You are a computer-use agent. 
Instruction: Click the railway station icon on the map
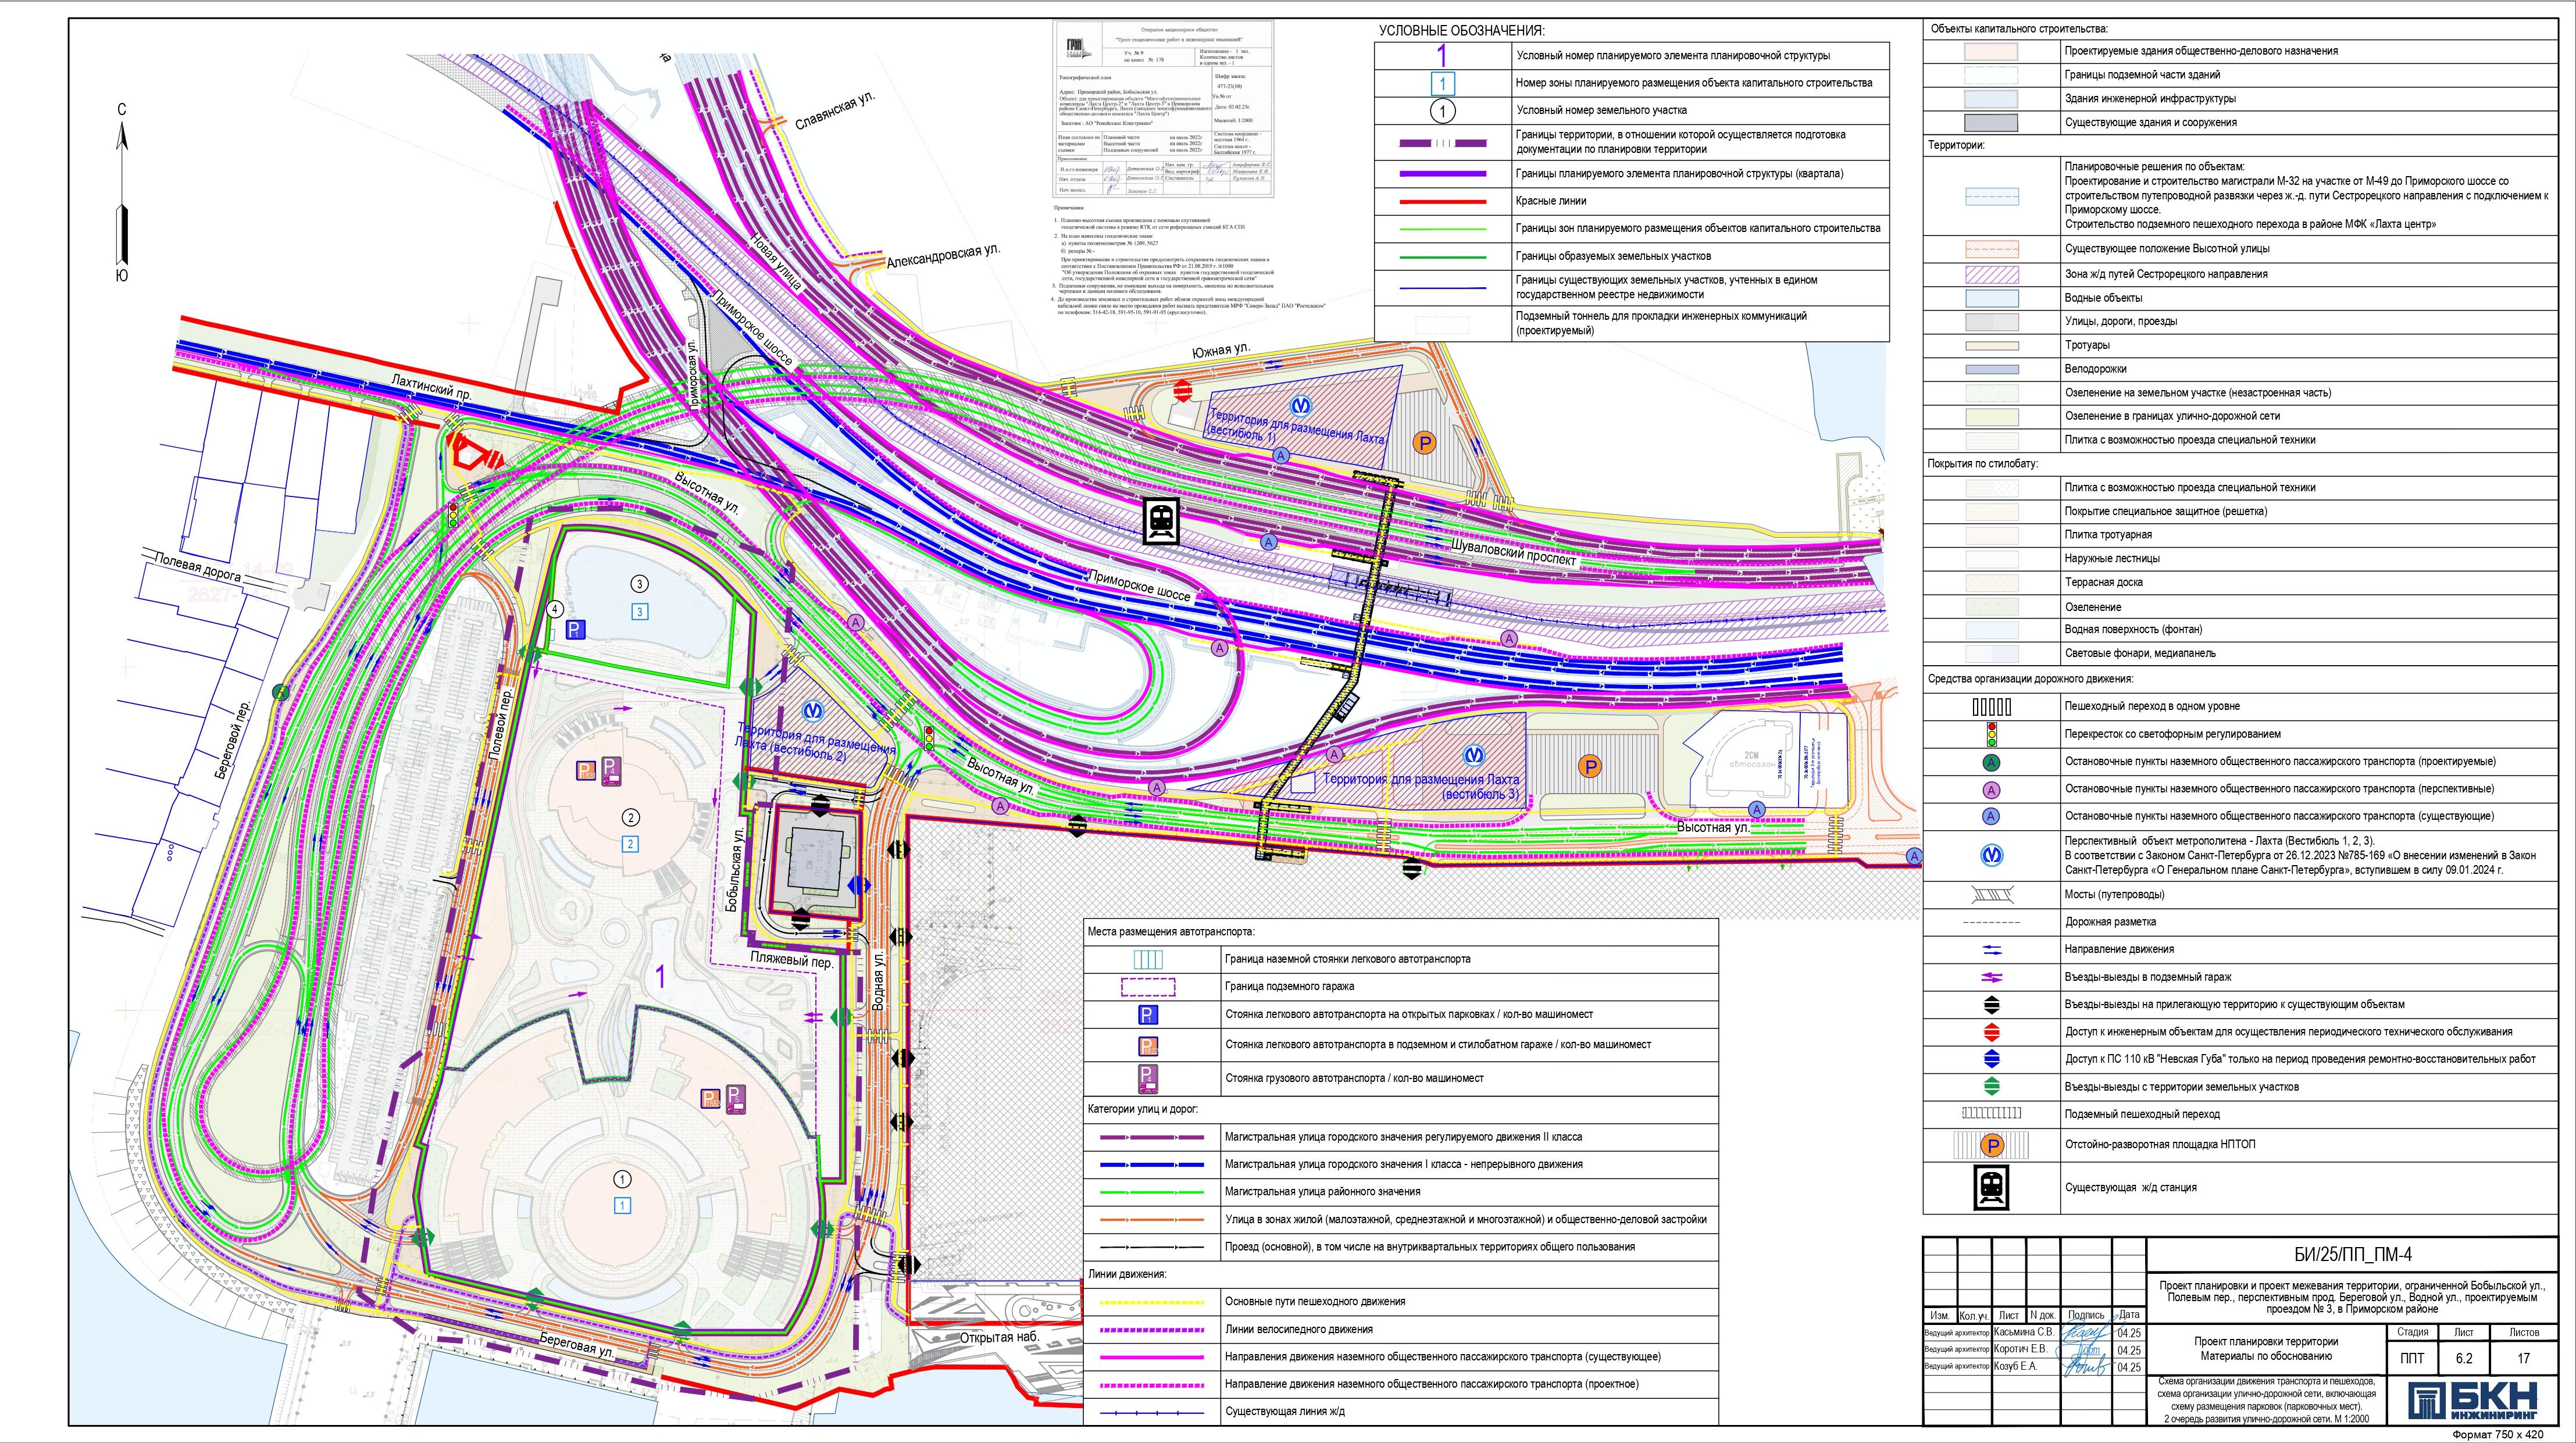coord(1161,520)
